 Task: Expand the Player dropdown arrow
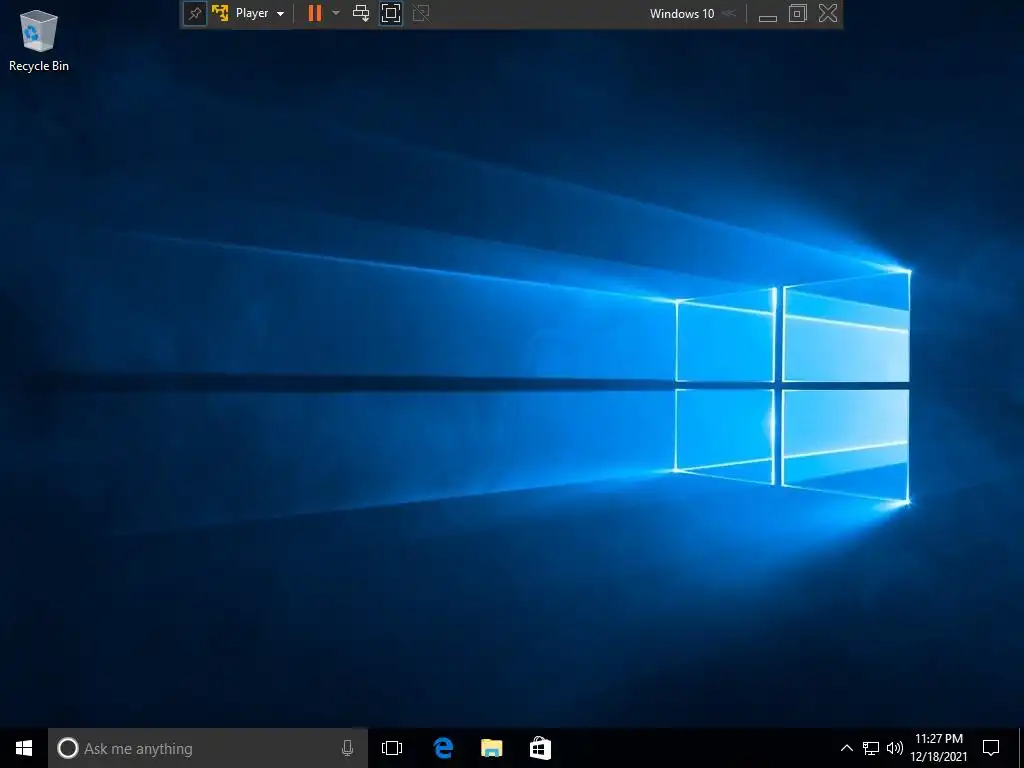click(280, 14)
